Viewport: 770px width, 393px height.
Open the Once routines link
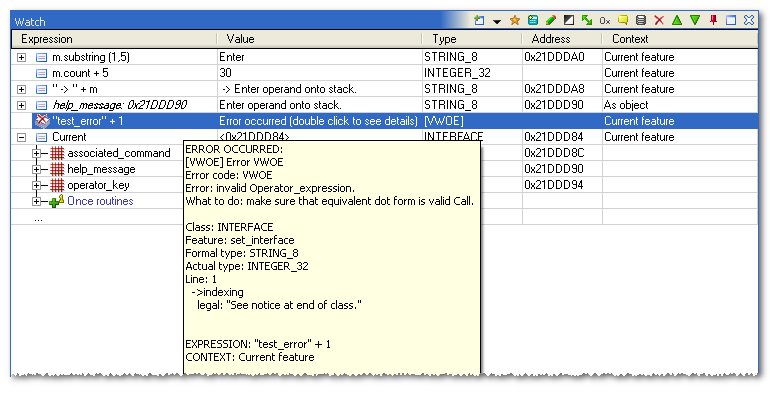click(100, 201)
